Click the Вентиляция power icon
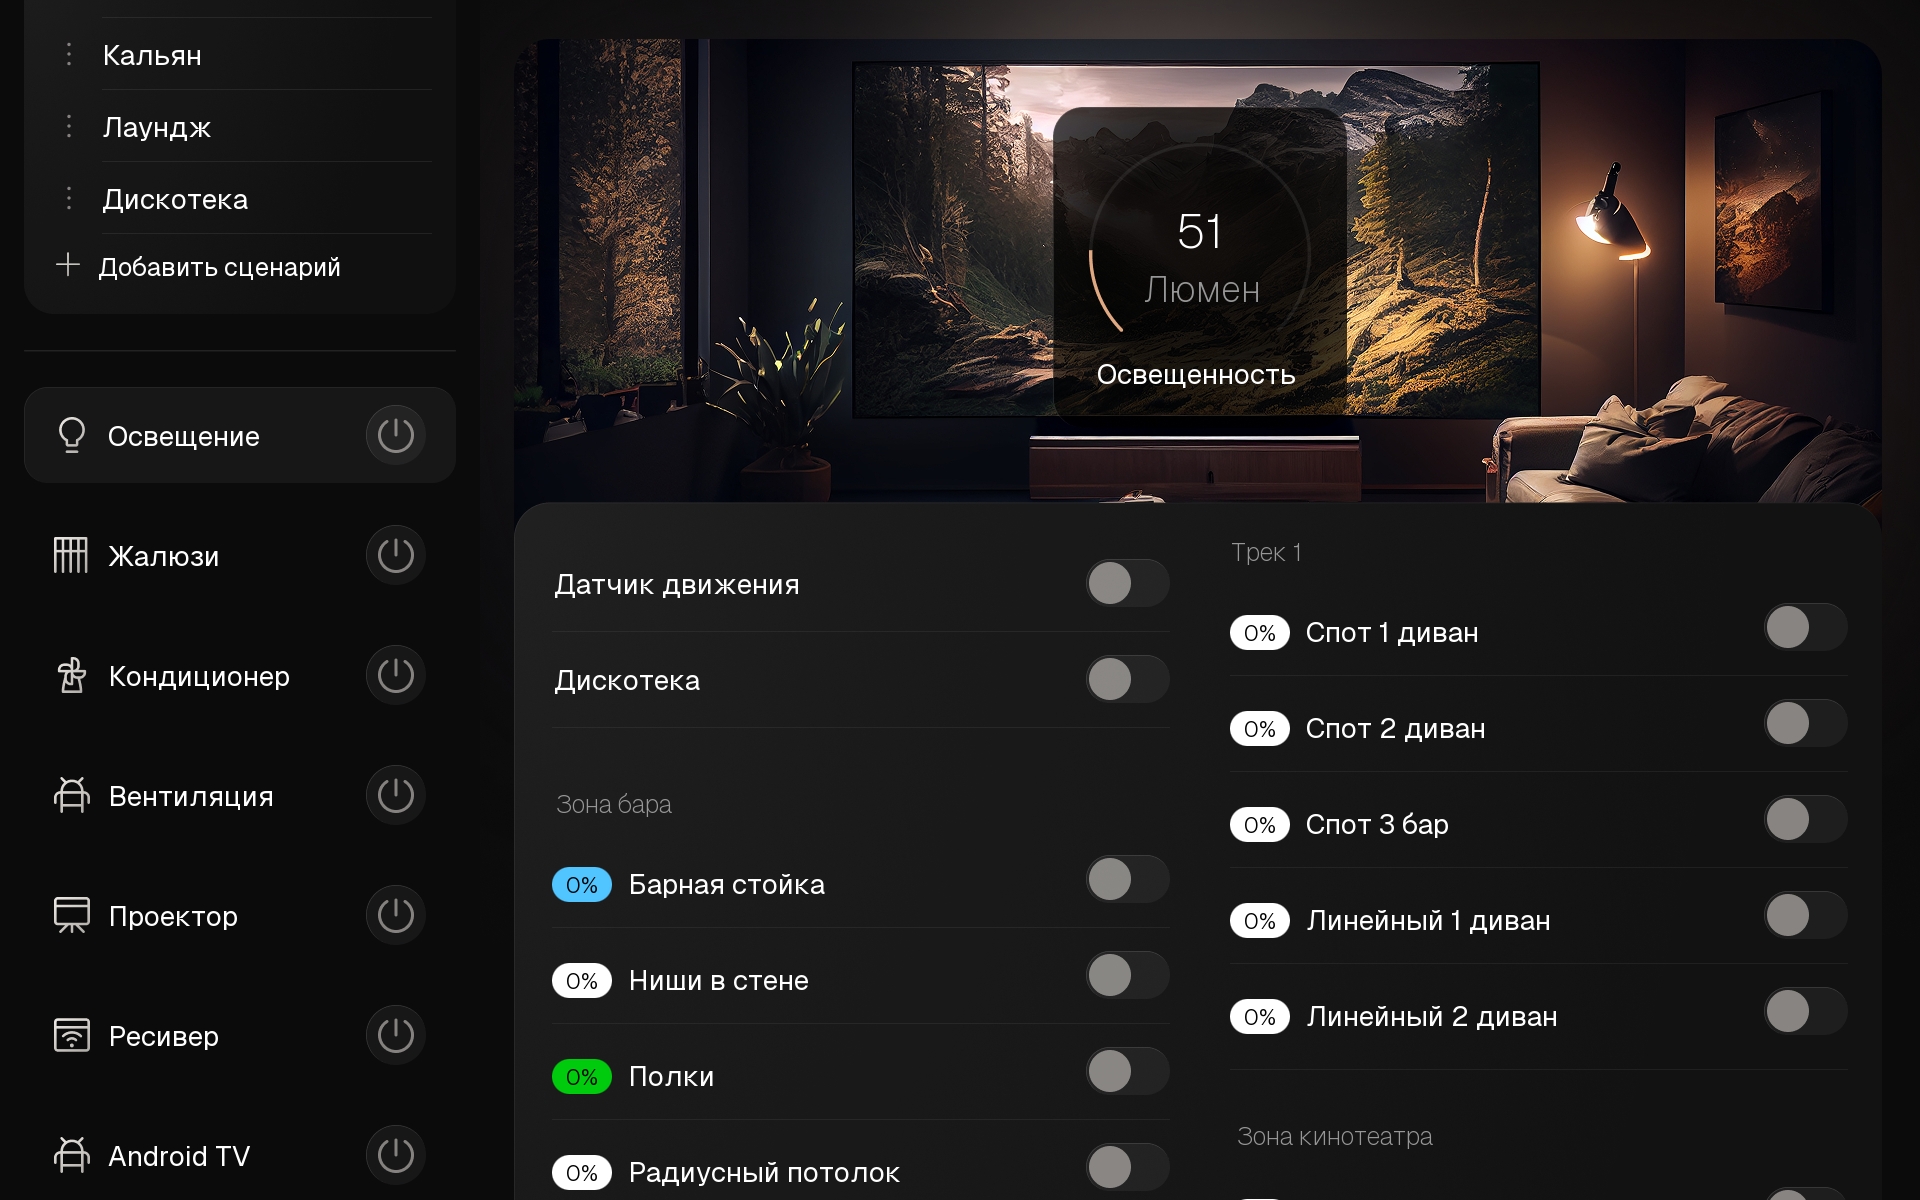This screenshot has width=1920, height=1200. click(395, 795)
